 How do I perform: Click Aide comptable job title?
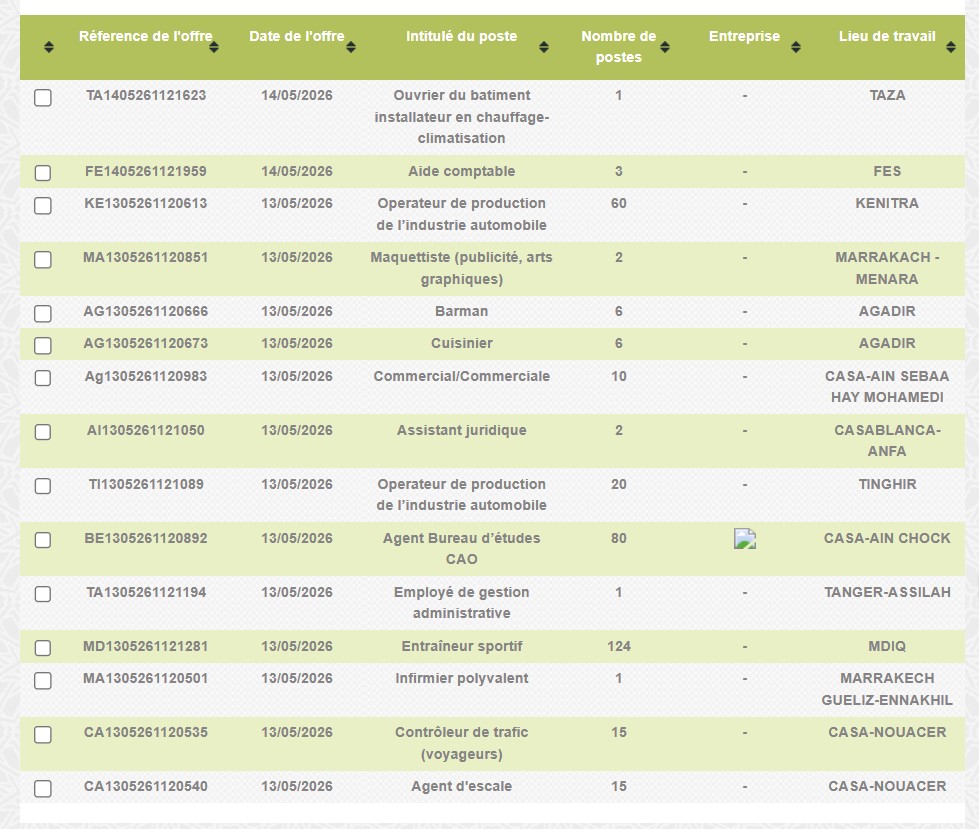[x=461, y=172]
